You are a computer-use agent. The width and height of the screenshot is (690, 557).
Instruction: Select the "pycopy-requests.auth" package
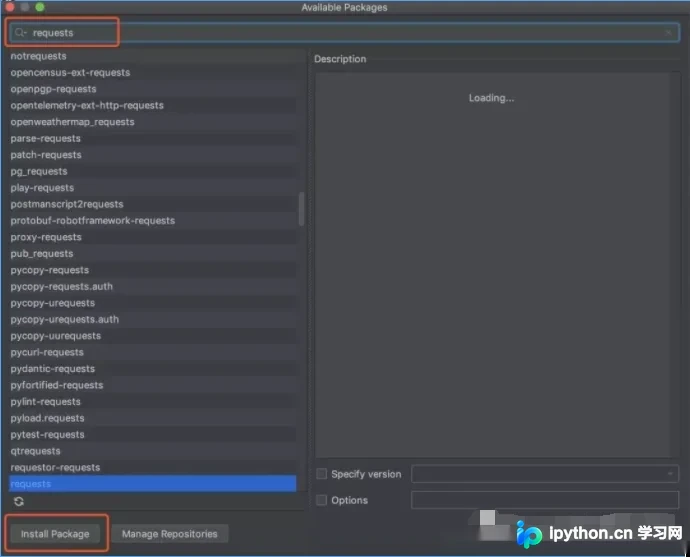[153, 286]
